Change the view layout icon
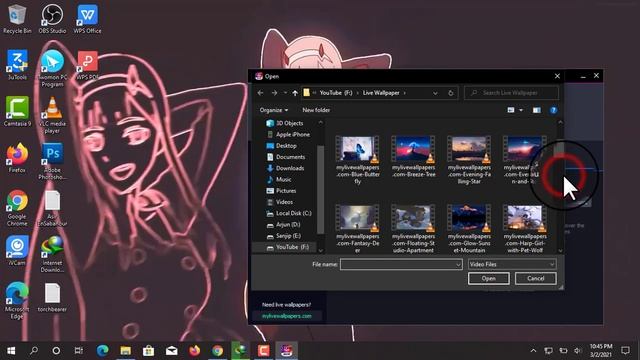The image size is (640, 360). pos(511,110)
